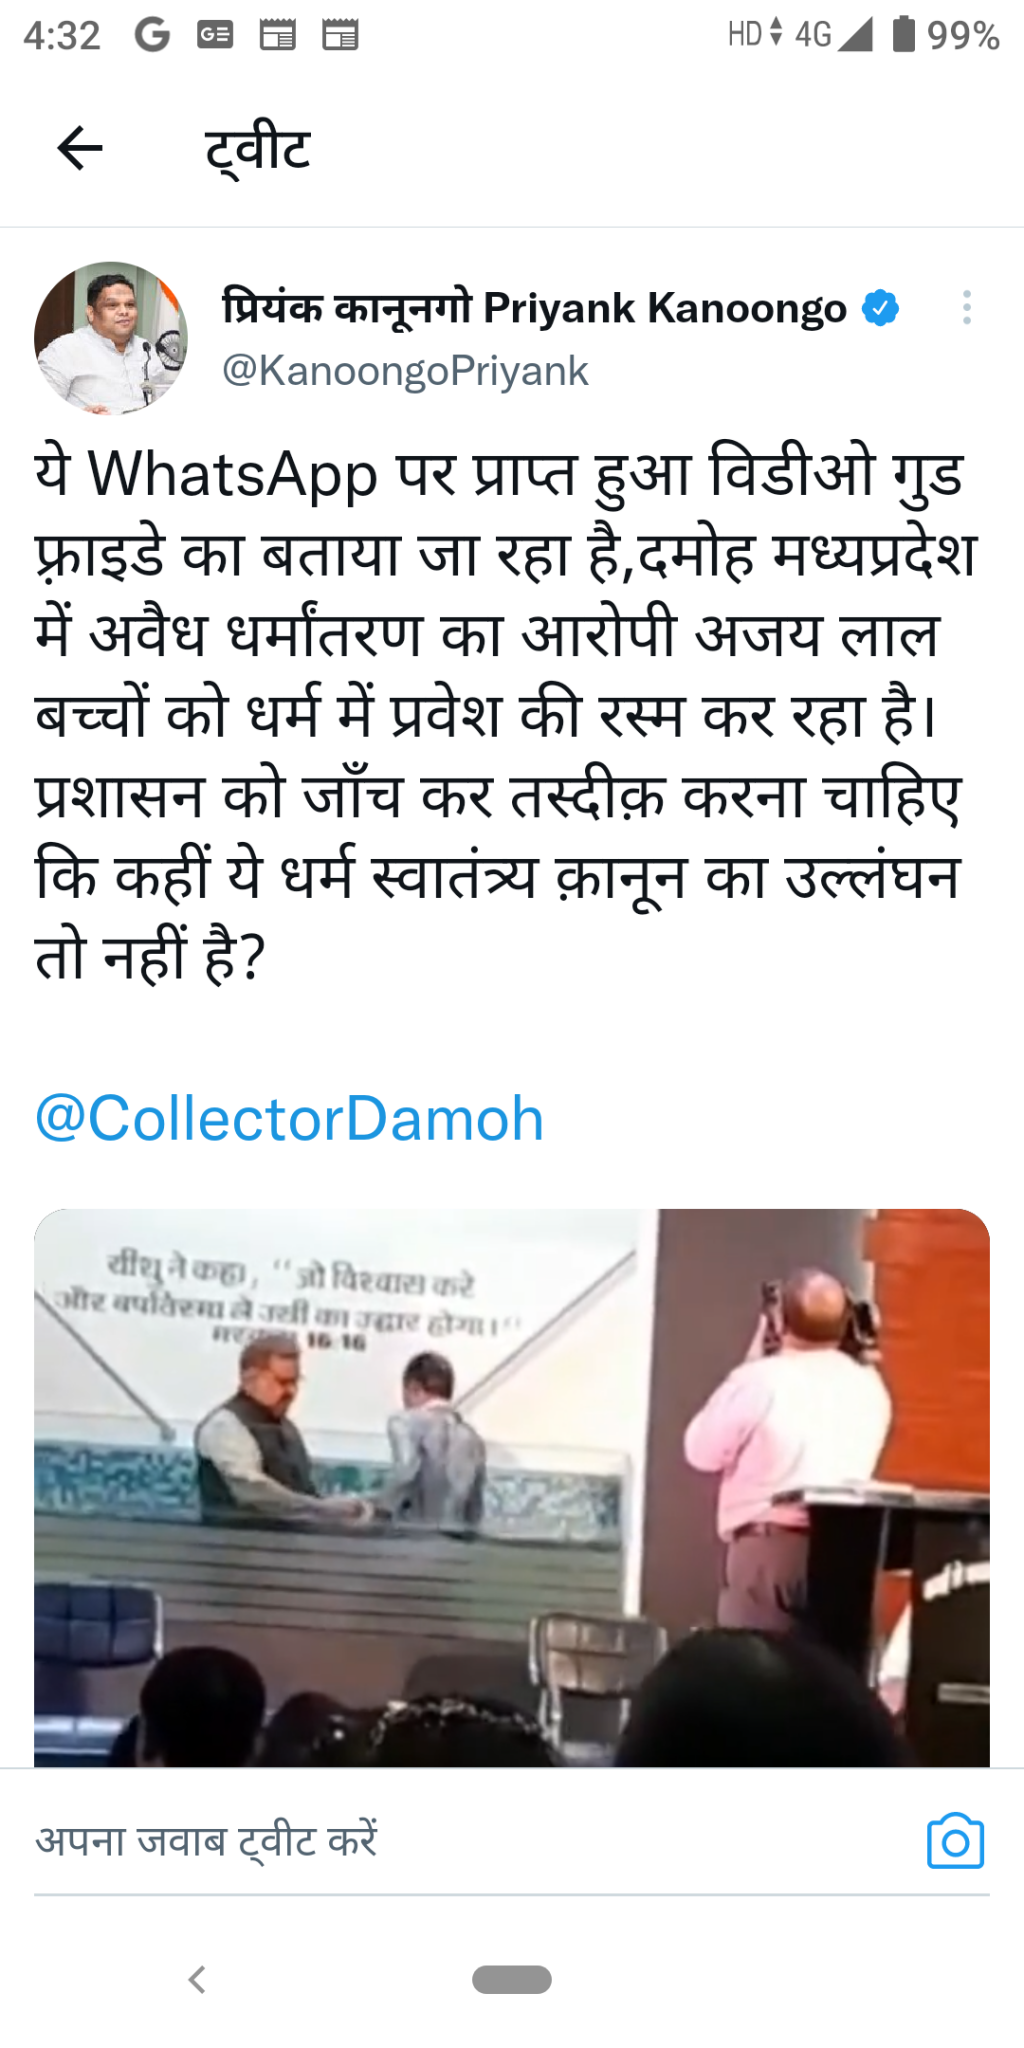Image resolution: width=1024 pixels, height=2048 pixels.
Task: Tap the blue verified badge
Action: click(880, 308)
